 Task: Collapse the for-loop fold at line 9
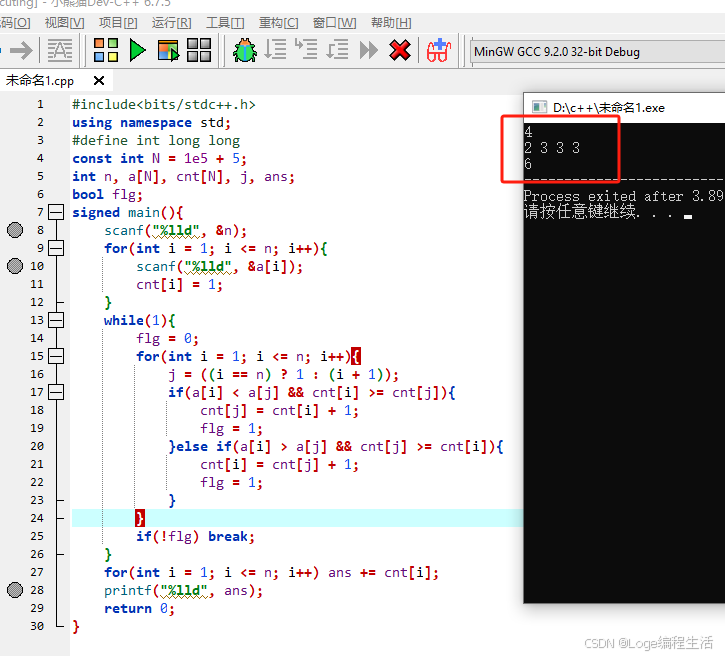point(56,248)
